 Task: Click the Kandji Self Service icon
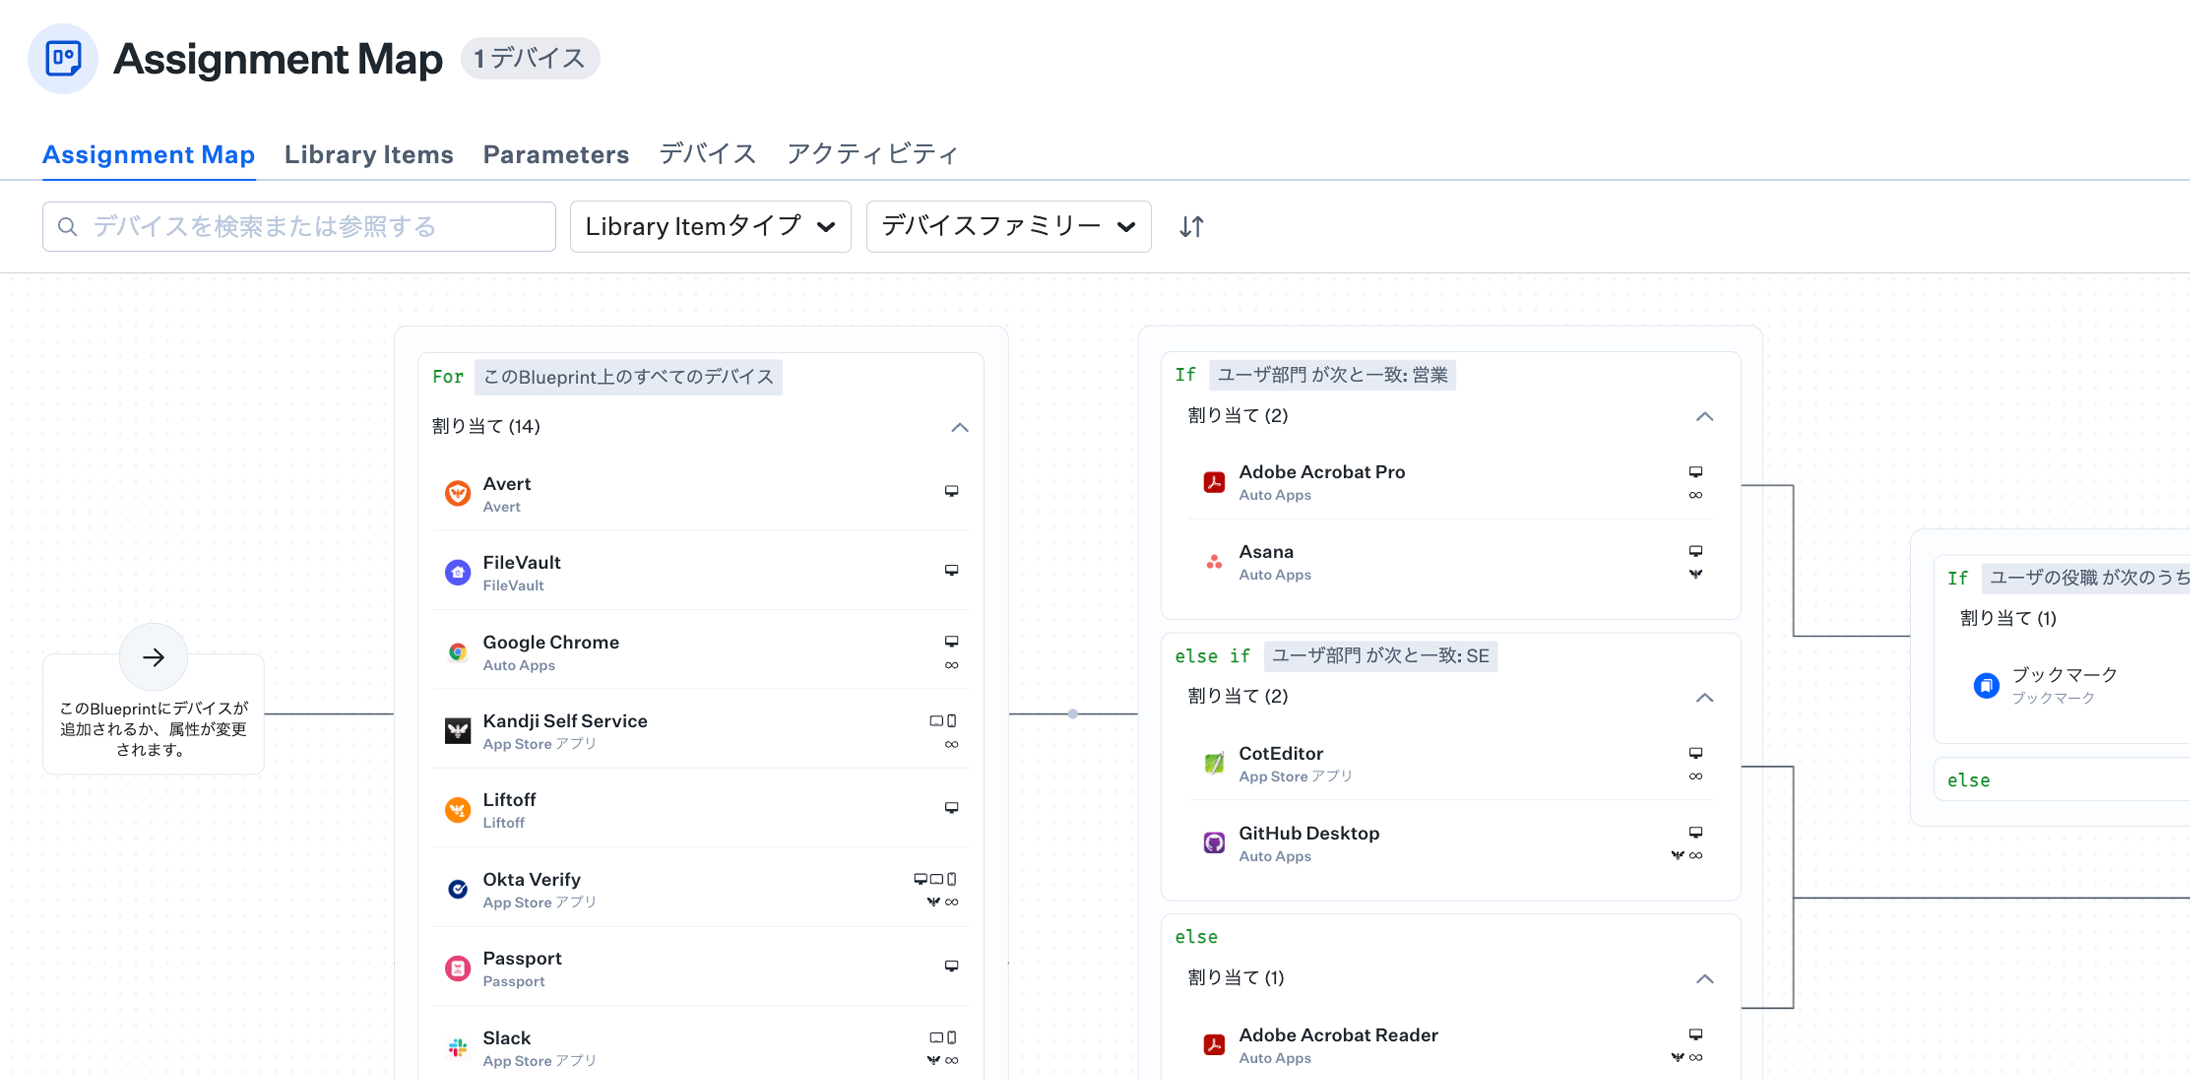[457, 730]
